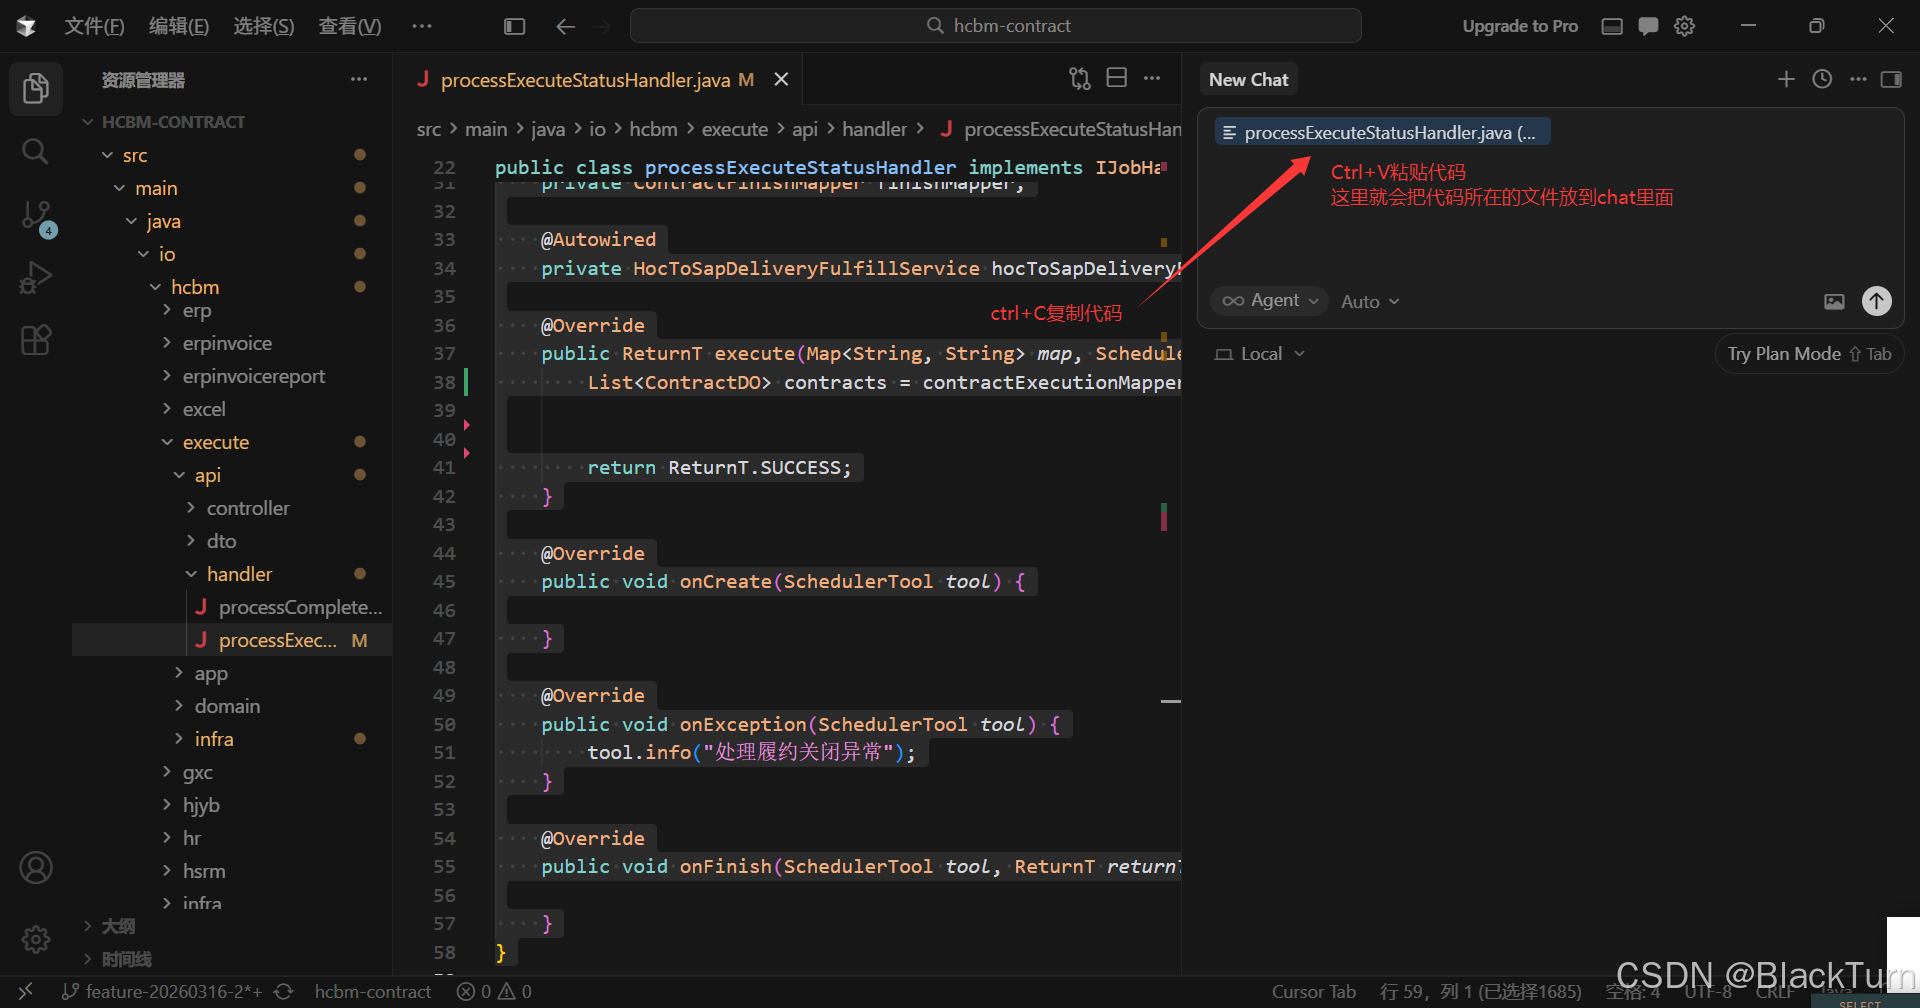
Task: Toggle the bottom panel icon in title bar
Action: [1612, 26]
